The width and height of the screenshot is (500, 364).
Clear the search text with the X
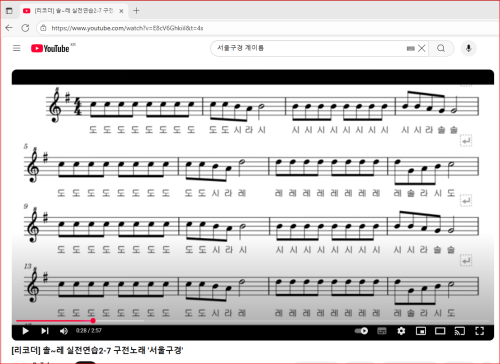point(422,48)
